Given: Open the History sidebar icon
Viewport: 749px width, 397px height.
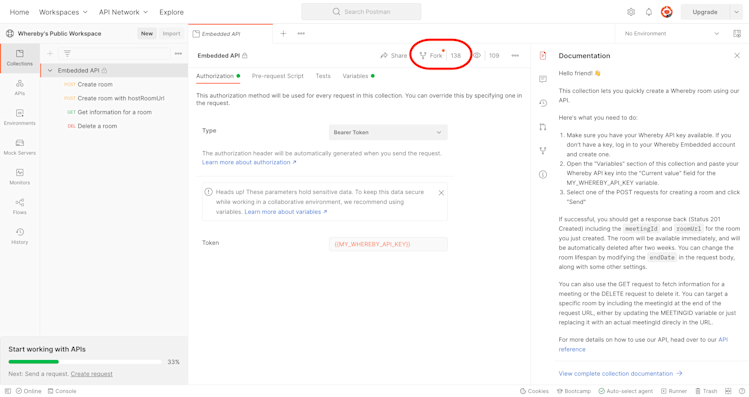Looking at the screenshot, I should pyautogui.click(x=20, y=236).
